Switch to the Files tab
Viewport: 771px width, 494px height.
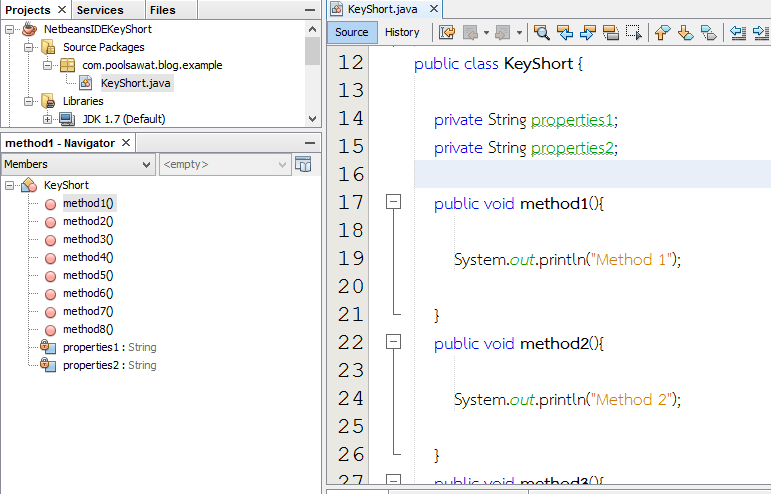162,10
